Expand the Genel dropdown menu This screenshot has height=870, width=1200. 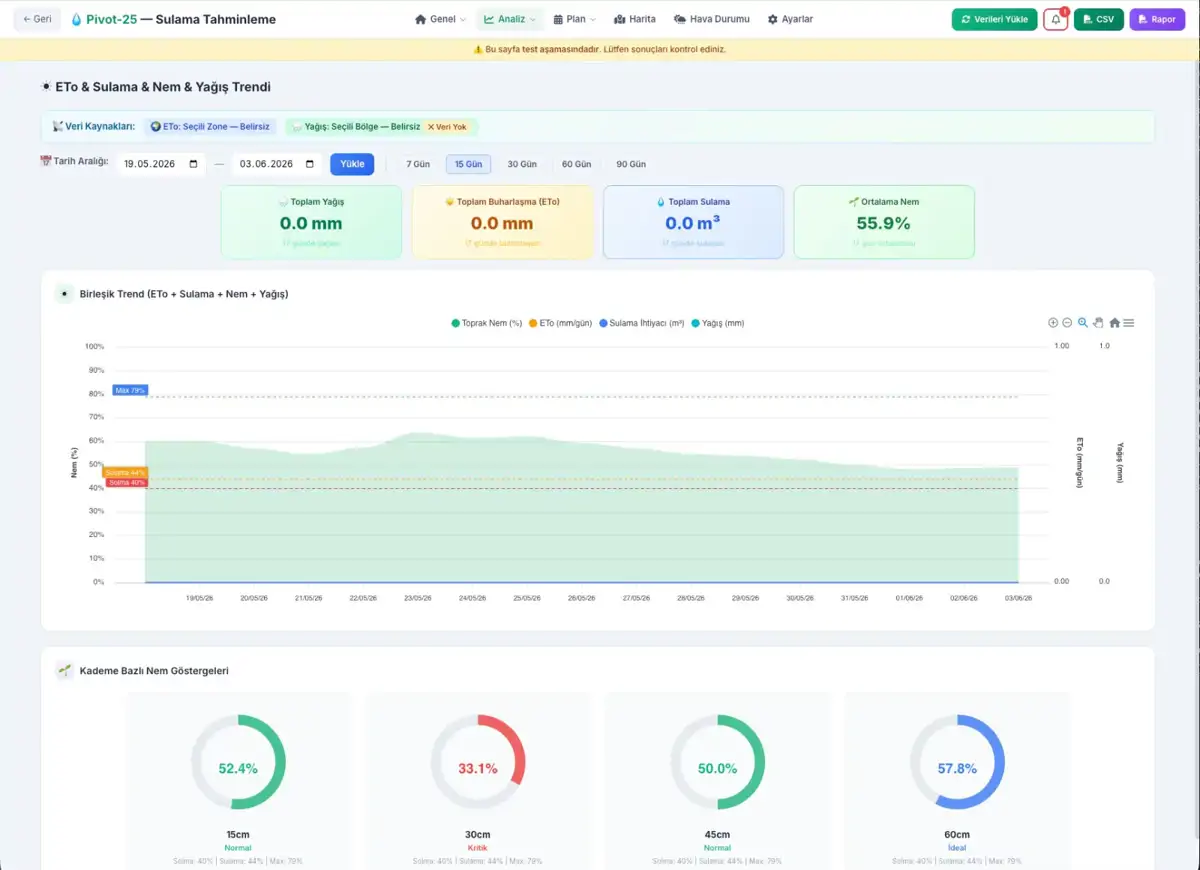coord(441,19)
